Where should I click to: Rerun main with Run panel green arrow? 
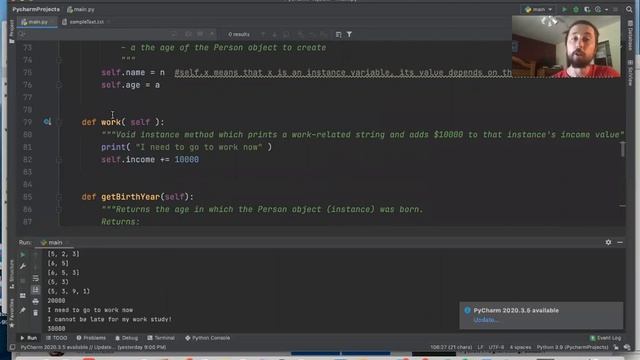[x=23, y=255]
